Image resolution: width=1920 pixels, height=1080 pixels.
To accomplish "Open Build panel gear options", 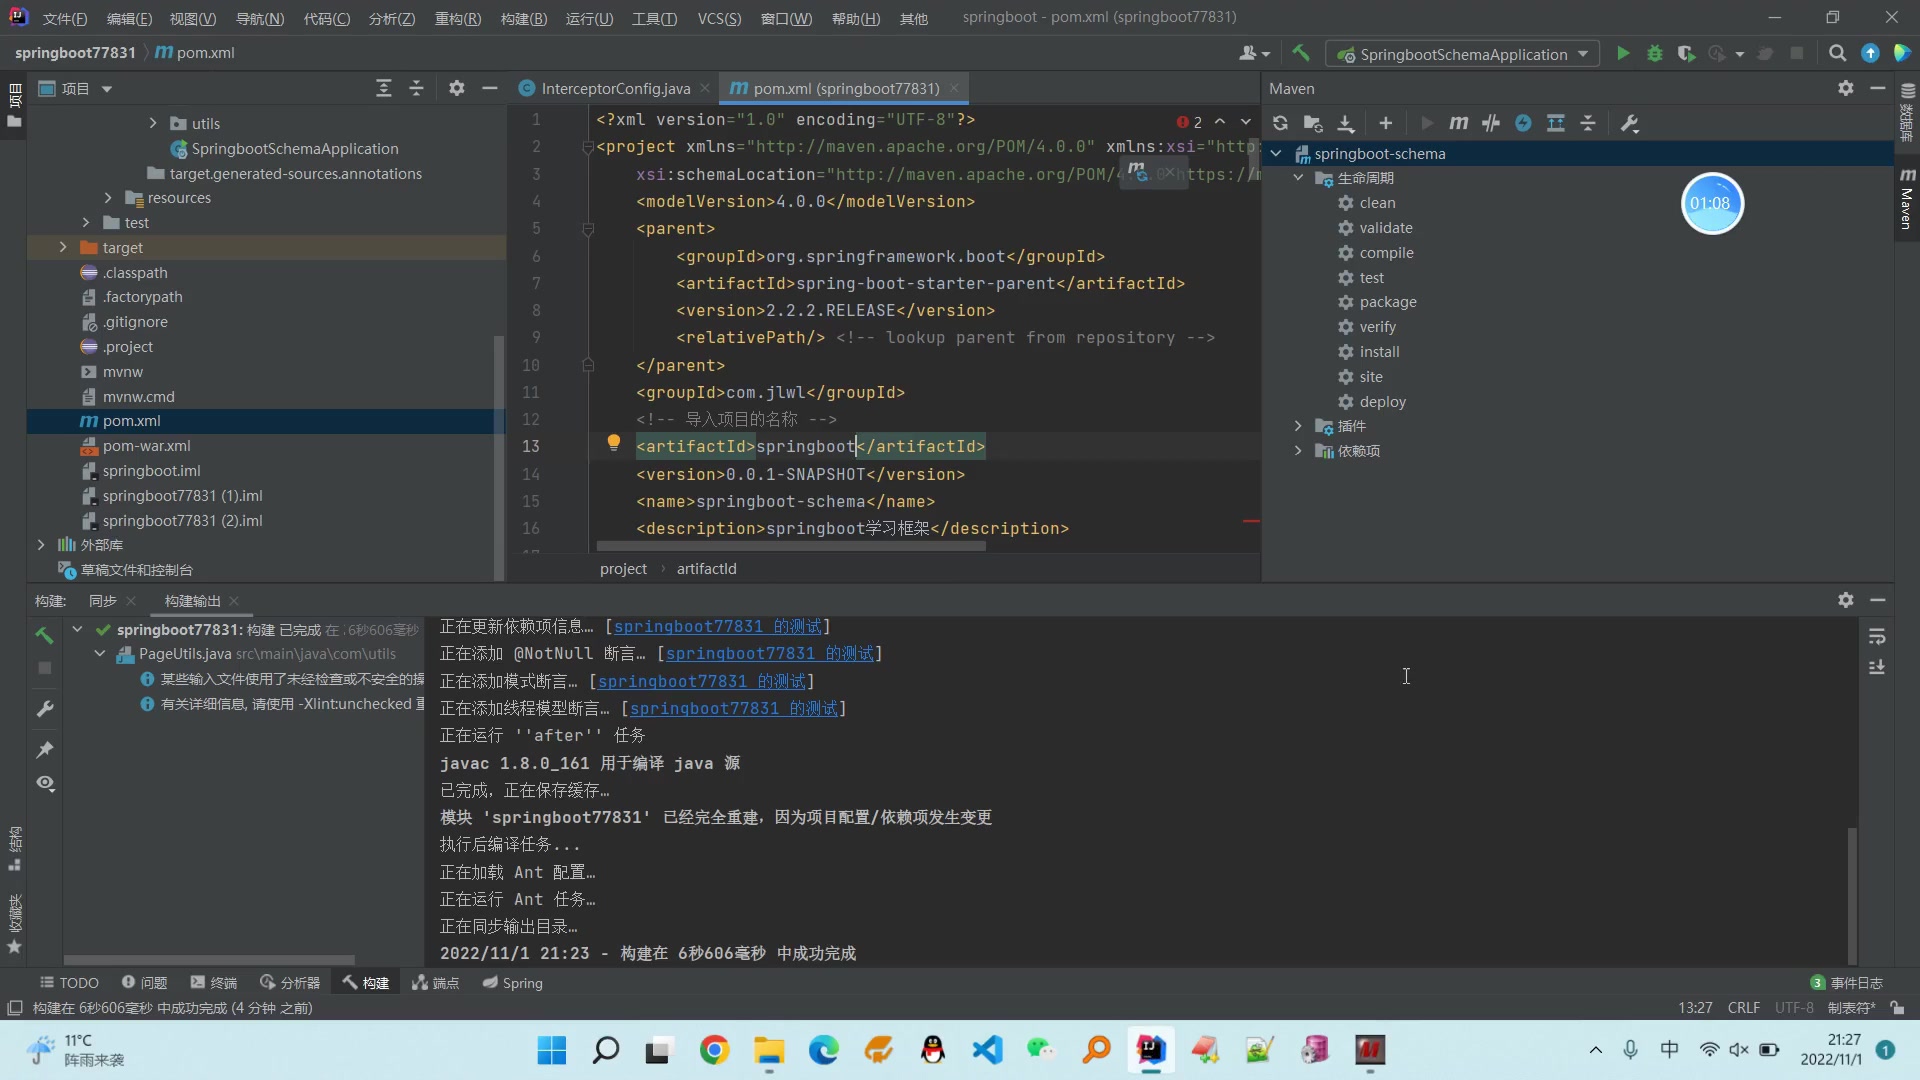I will [x=1846, y=600].
